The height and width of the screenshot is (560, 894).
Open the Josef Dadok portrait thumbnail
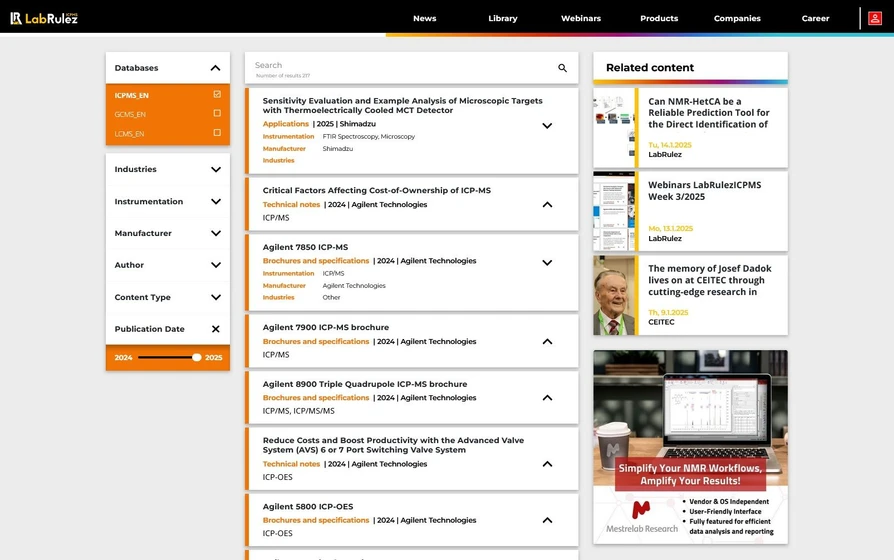click(614, 295)
